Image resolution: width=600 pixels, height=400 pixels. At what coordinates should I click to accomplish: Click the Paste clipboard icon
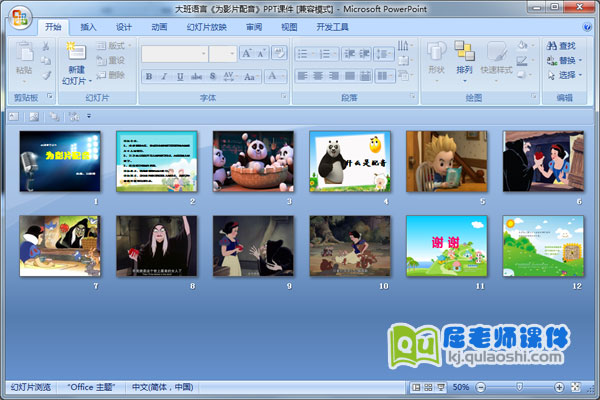click(24, 52)
